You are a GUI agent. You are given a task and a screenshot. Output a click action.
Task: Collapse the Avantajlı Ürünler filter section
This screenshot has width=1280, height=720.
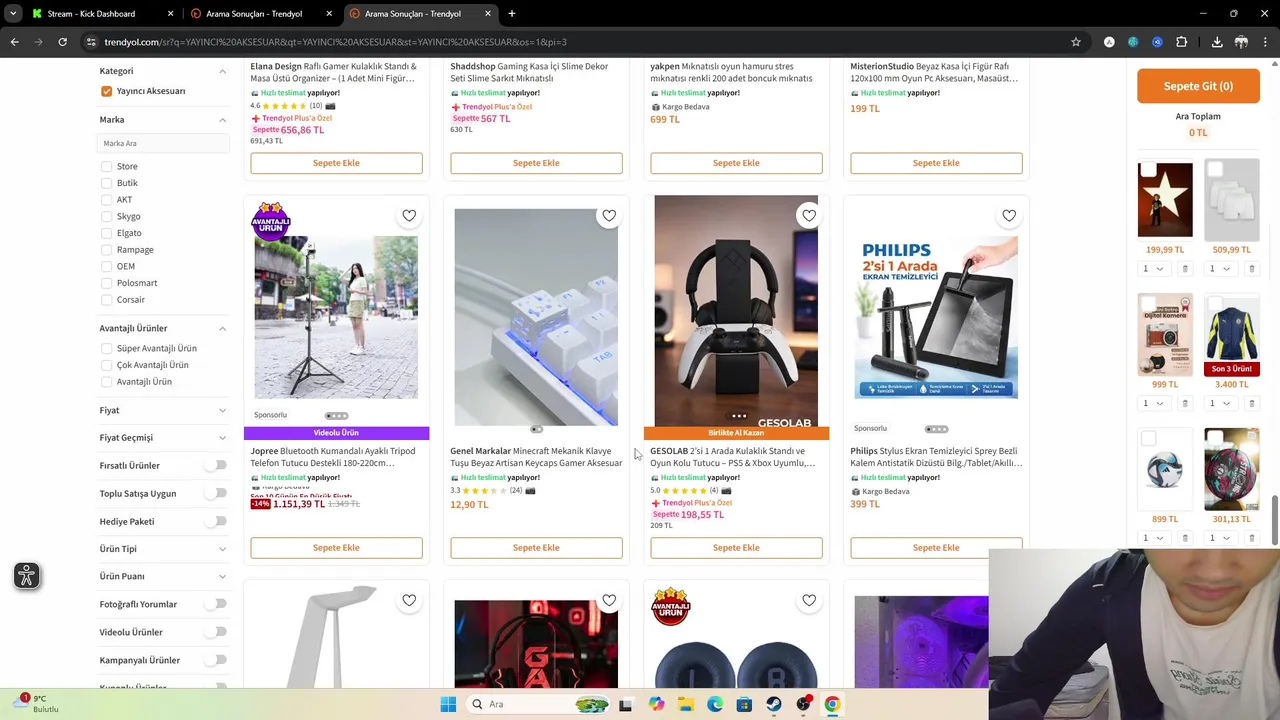click(222, 328)
